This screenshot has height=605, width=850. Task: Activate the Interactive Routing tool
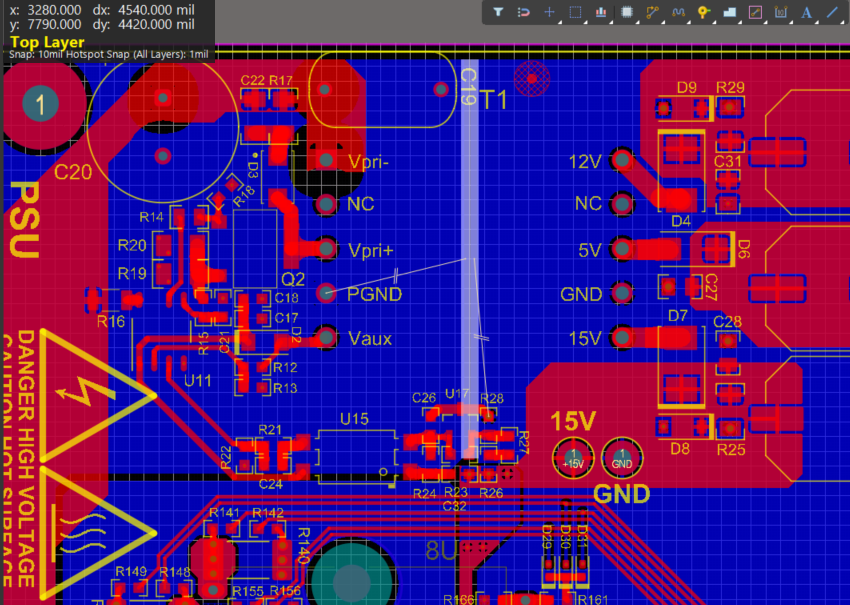pyautogui.click(x=652, y=12)
